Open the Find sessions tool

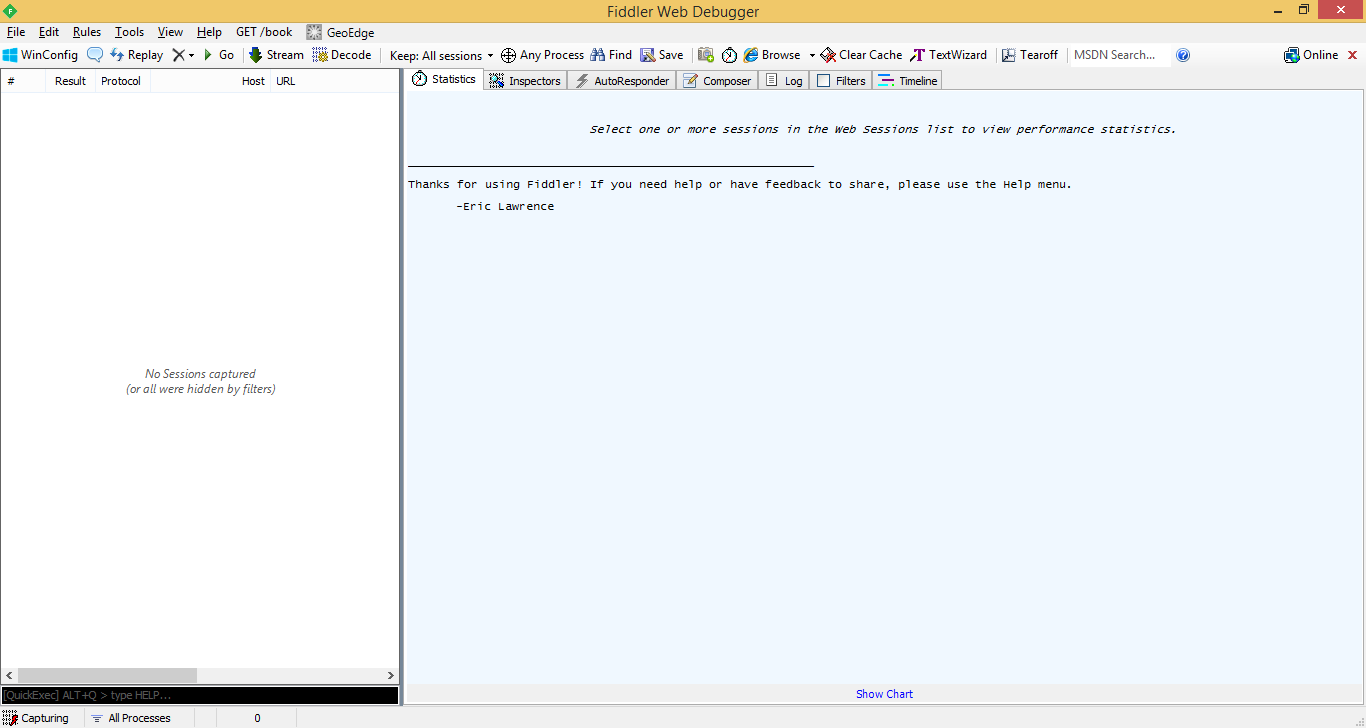(x=610, y=55)
